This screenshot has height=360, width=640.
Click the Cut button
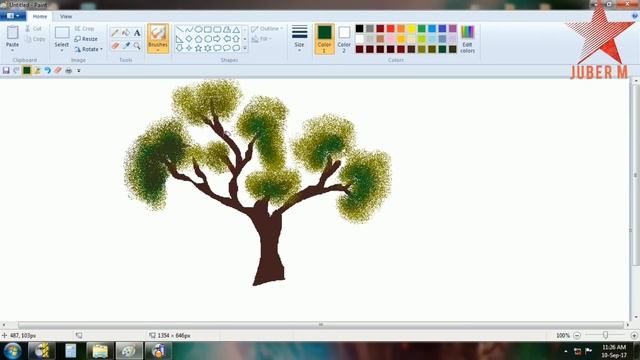tap(33, 29)
